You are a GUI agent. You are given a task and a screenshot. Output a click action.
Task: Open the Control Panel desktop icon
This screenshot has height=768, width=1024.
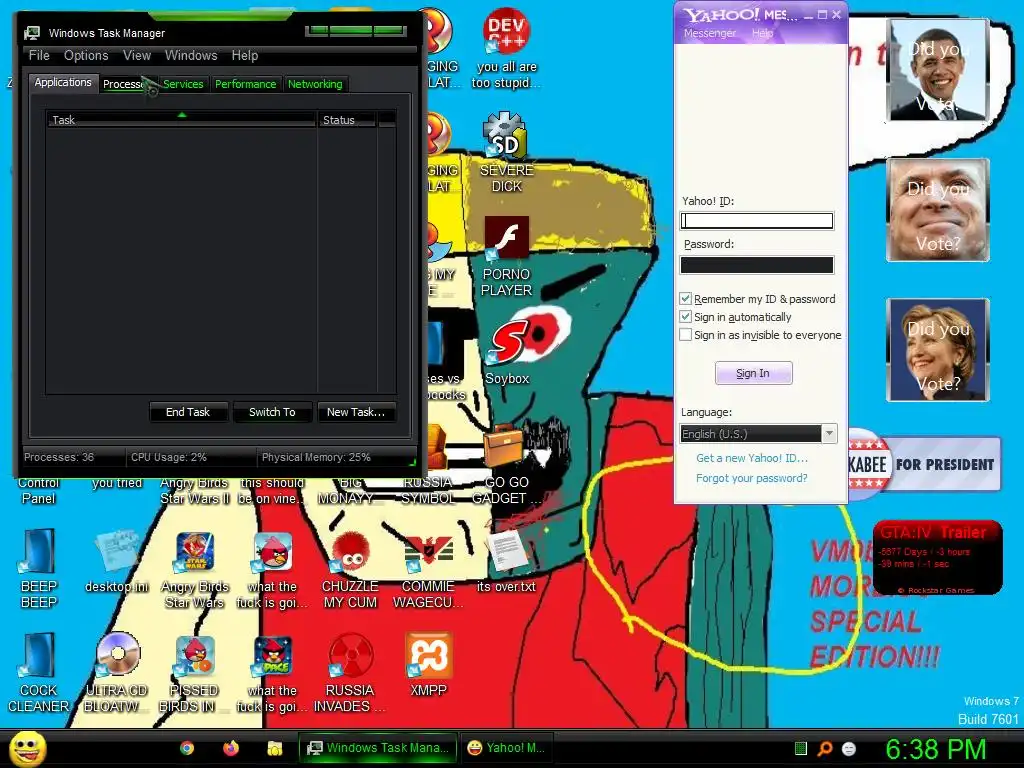[x=39, y=490]
